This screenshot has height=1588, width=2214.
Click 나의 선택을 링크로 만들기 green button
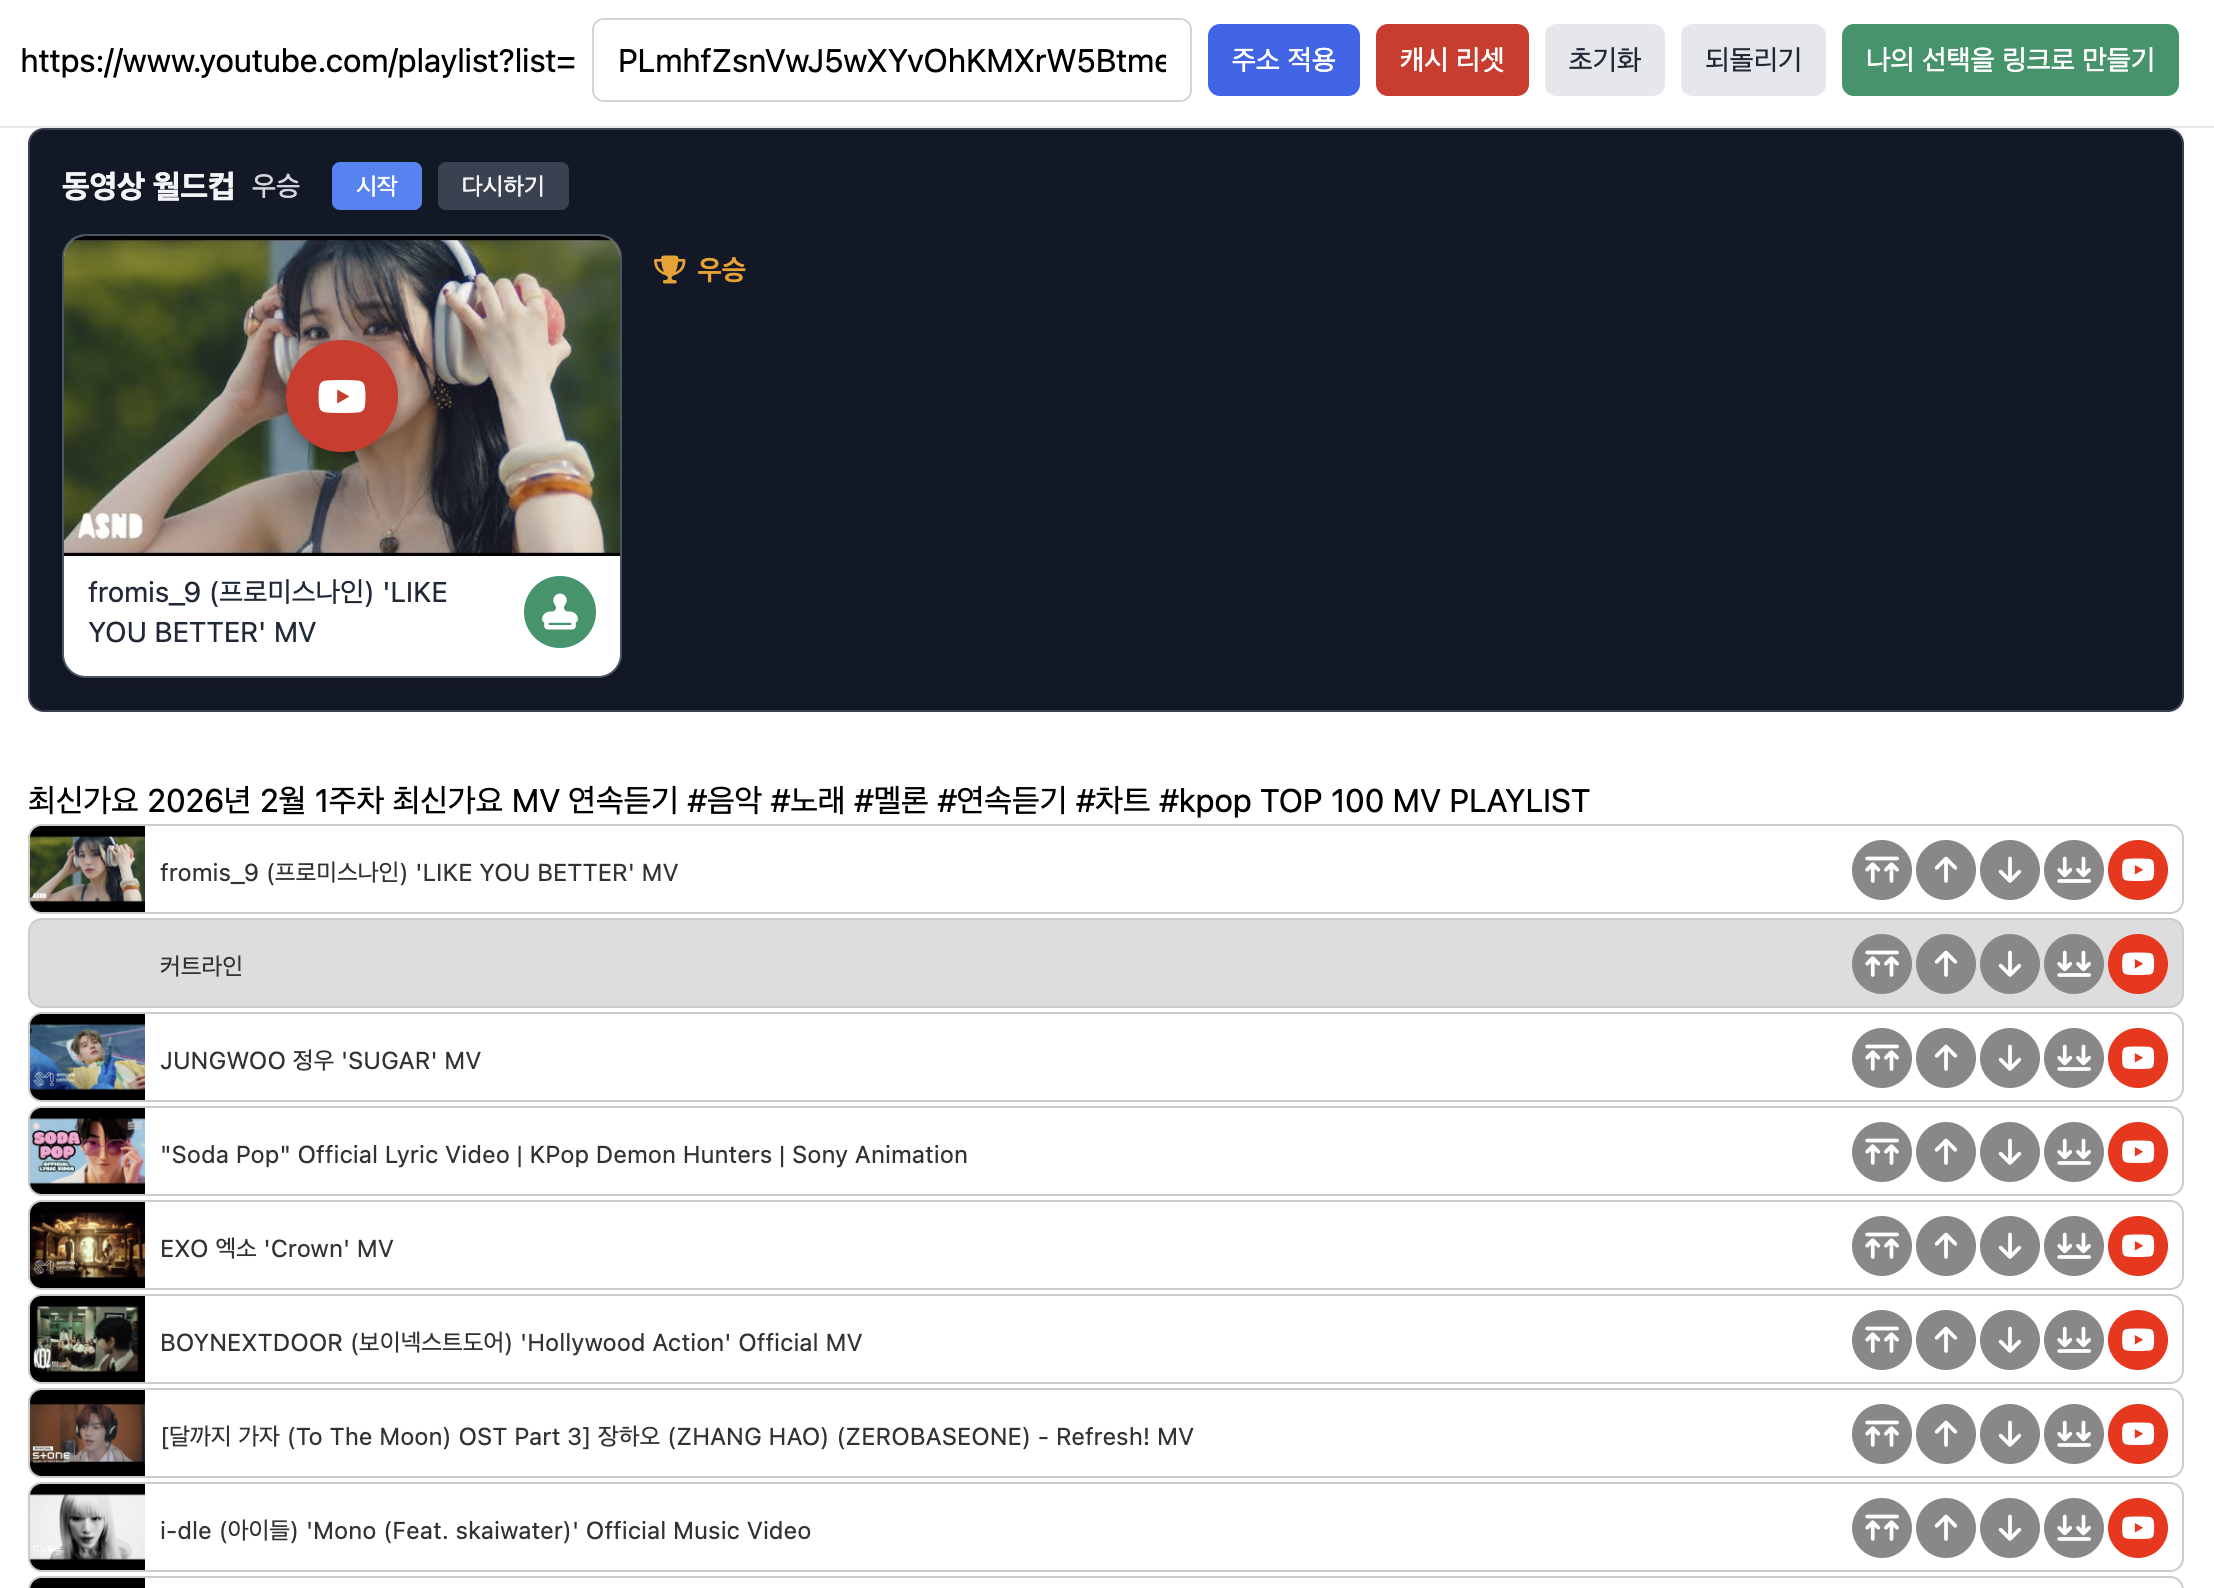click(2009, 60)
